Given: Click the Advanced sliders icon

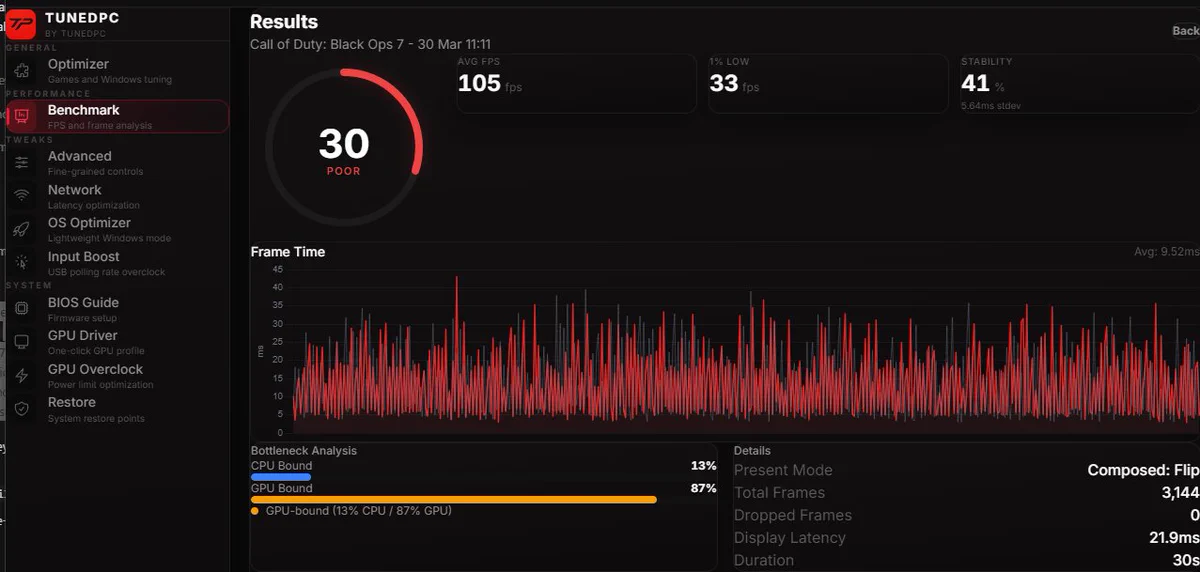Looking at the screenshot, I should click(x=21, y=163).
